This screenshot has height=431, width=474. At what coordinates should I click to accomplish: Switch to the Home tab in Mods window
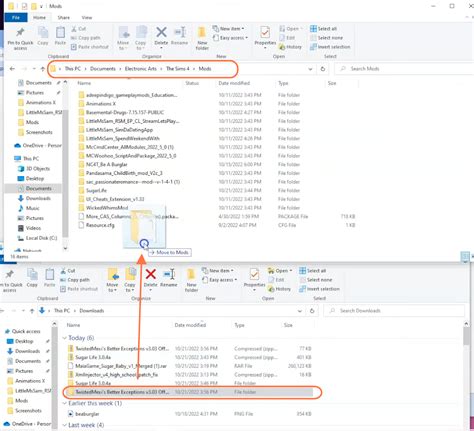click(x=39, y=18)
